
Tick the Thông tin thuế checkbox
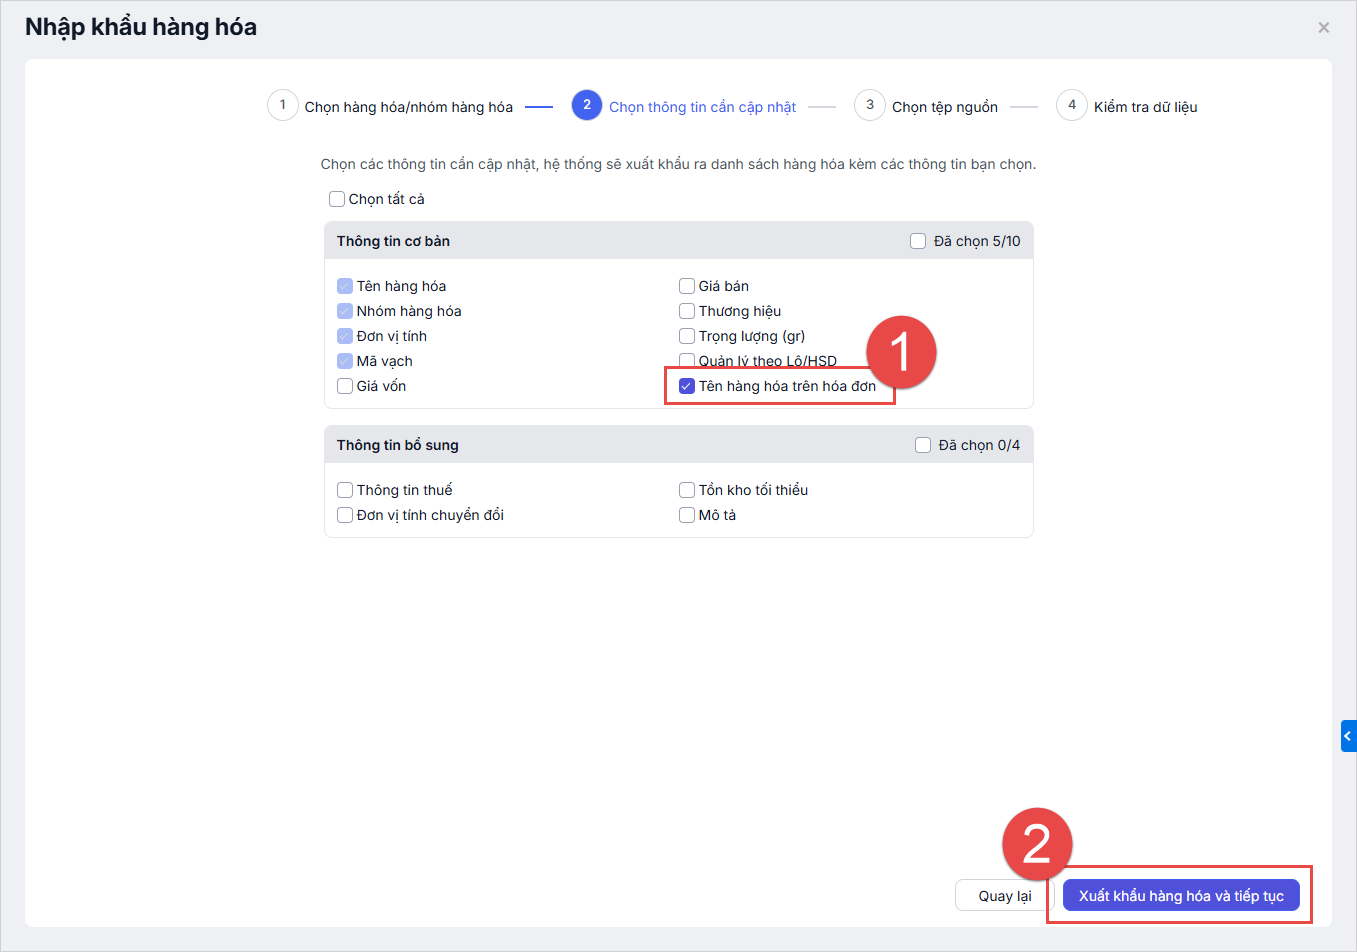(x=345, y=490)
